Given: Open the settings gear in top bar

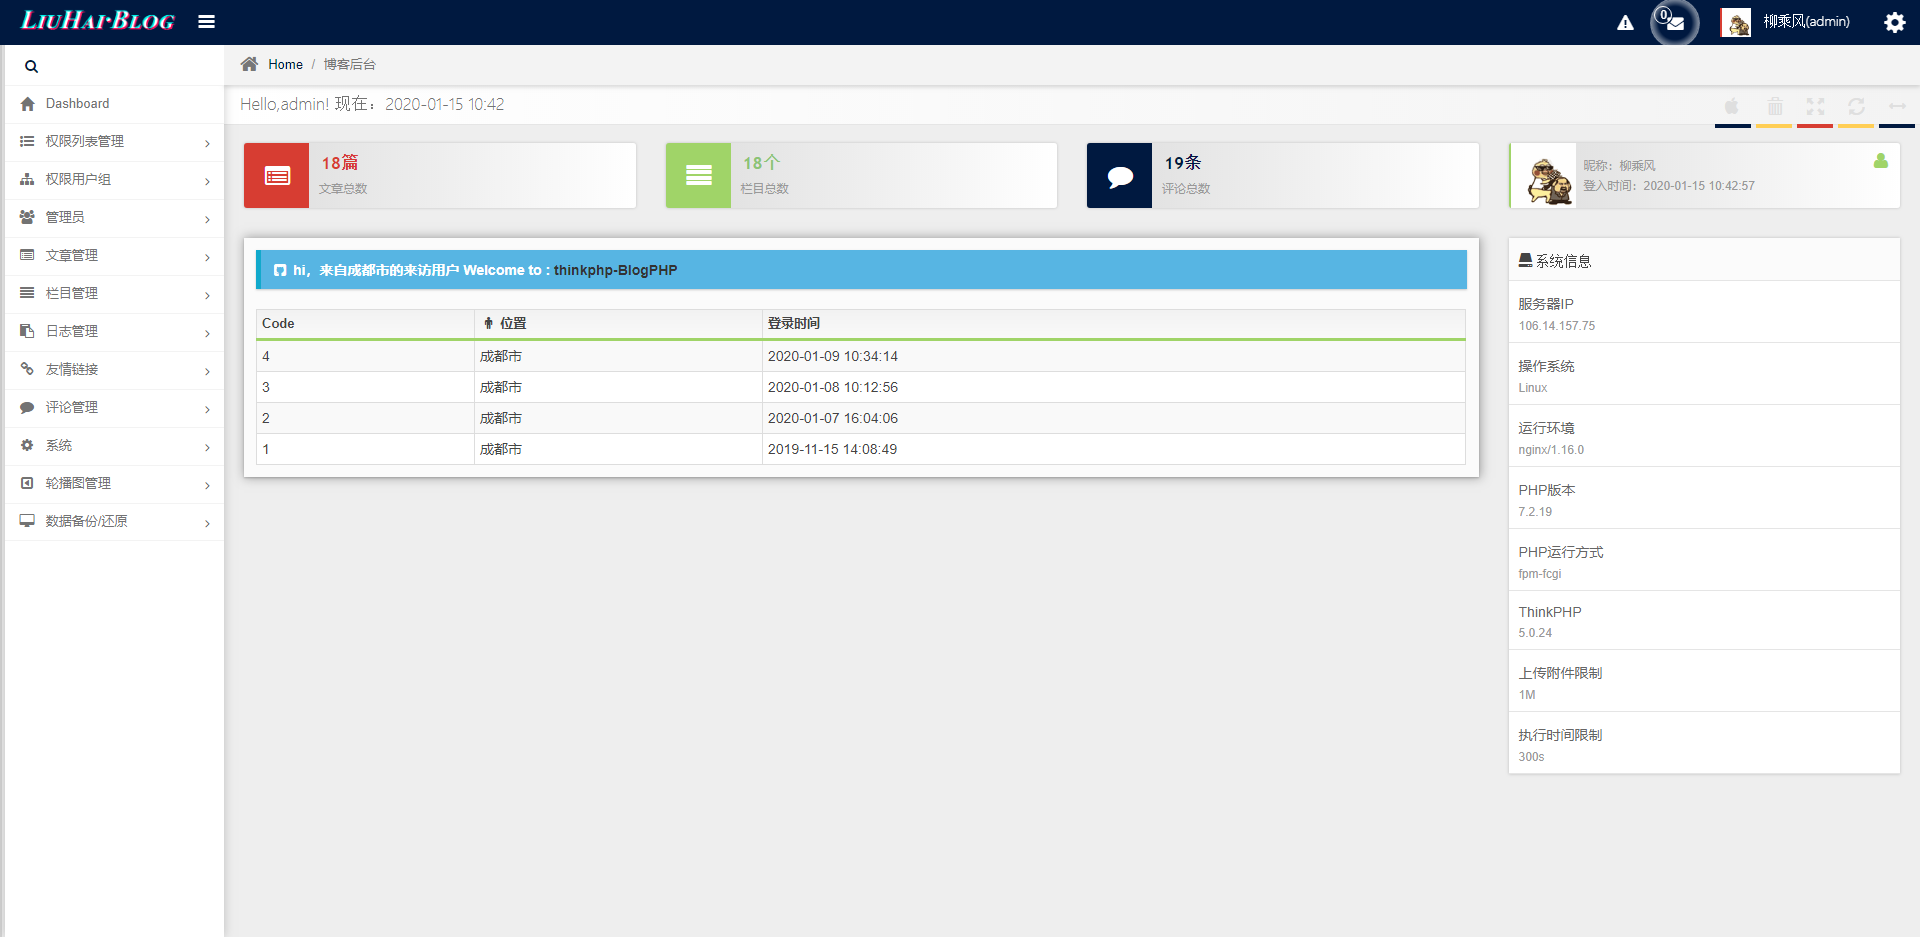Looking at the screenshot, I should [x=1894, y=22].
